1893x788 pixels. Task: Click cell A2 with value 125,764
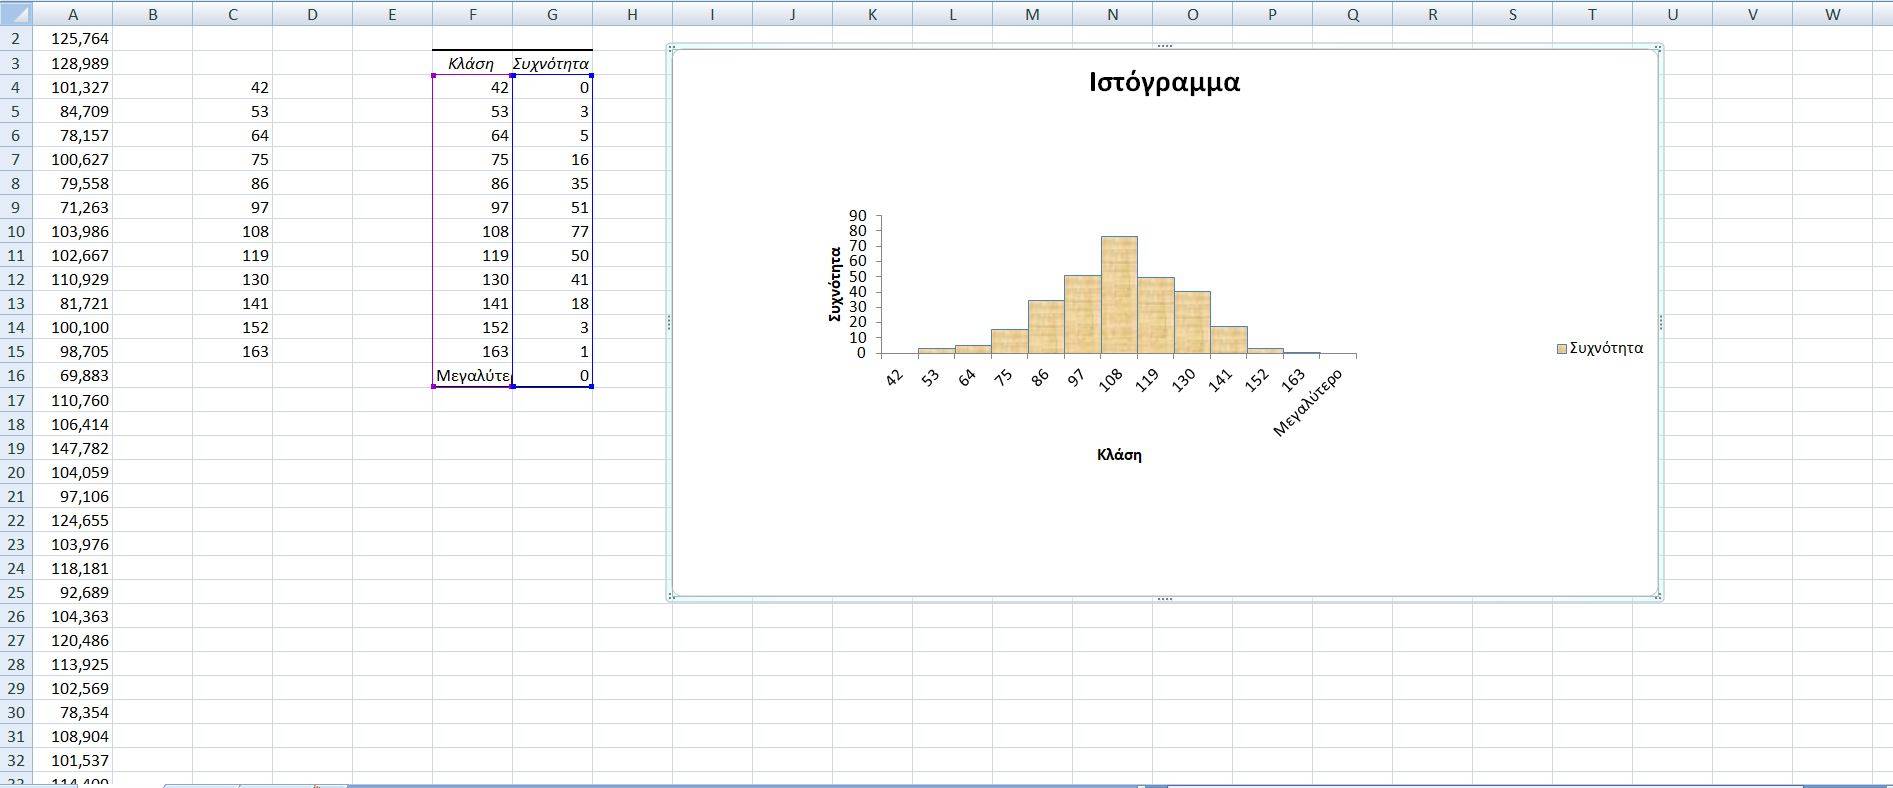[x=72, y=39]
